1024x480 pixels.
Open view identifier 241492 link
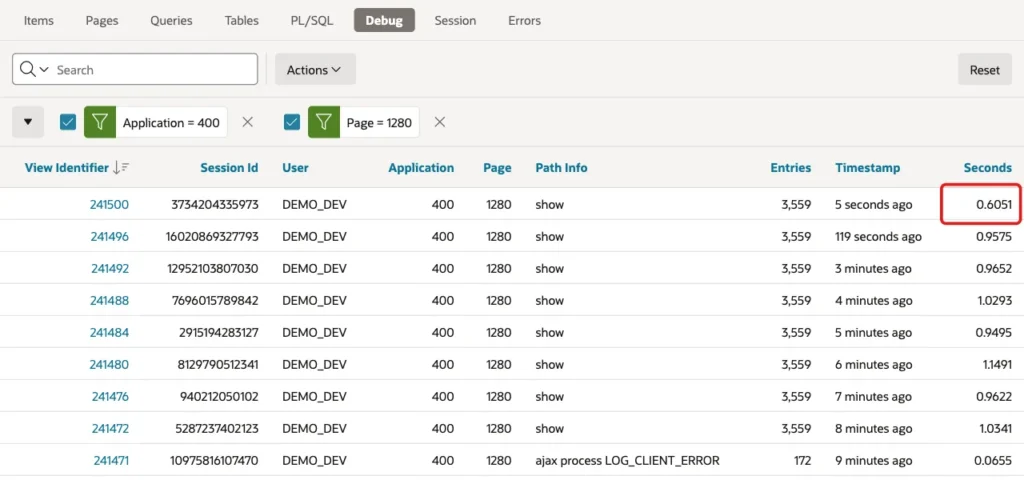point(110,268)
